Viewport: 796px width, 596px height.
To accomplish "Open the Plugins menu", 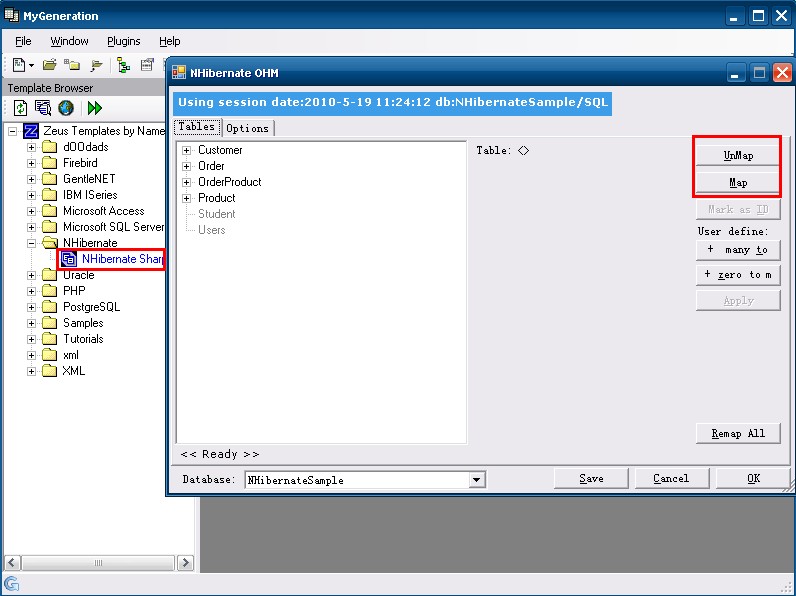I will click(x=123, y=41).
